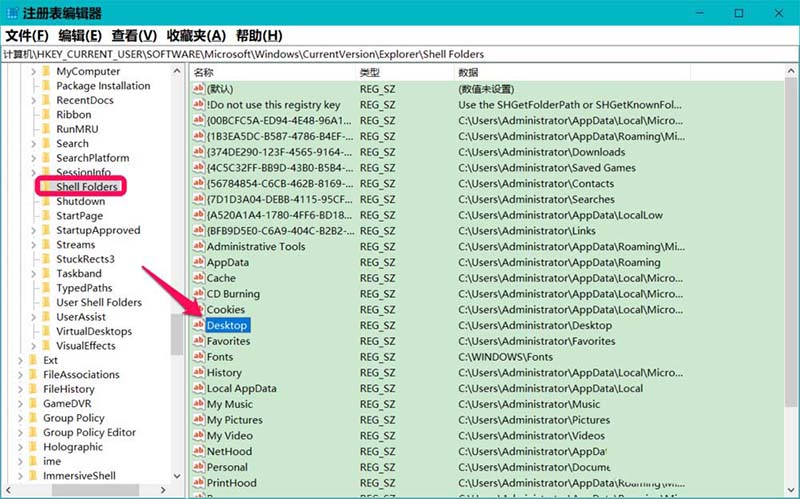Click the C:\WINDOWS\Fonts data cell

pyautogui.click(x=506, y=357)
